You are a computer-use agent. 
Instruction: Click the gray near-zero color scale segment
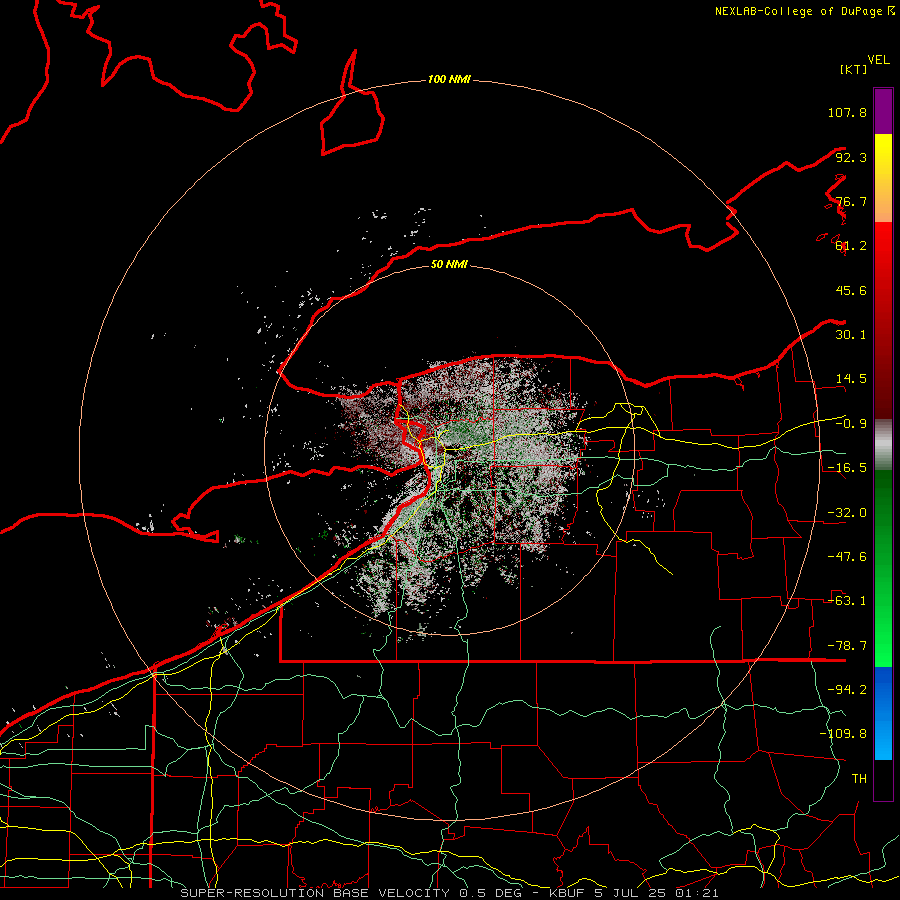(x=883, y=445)
